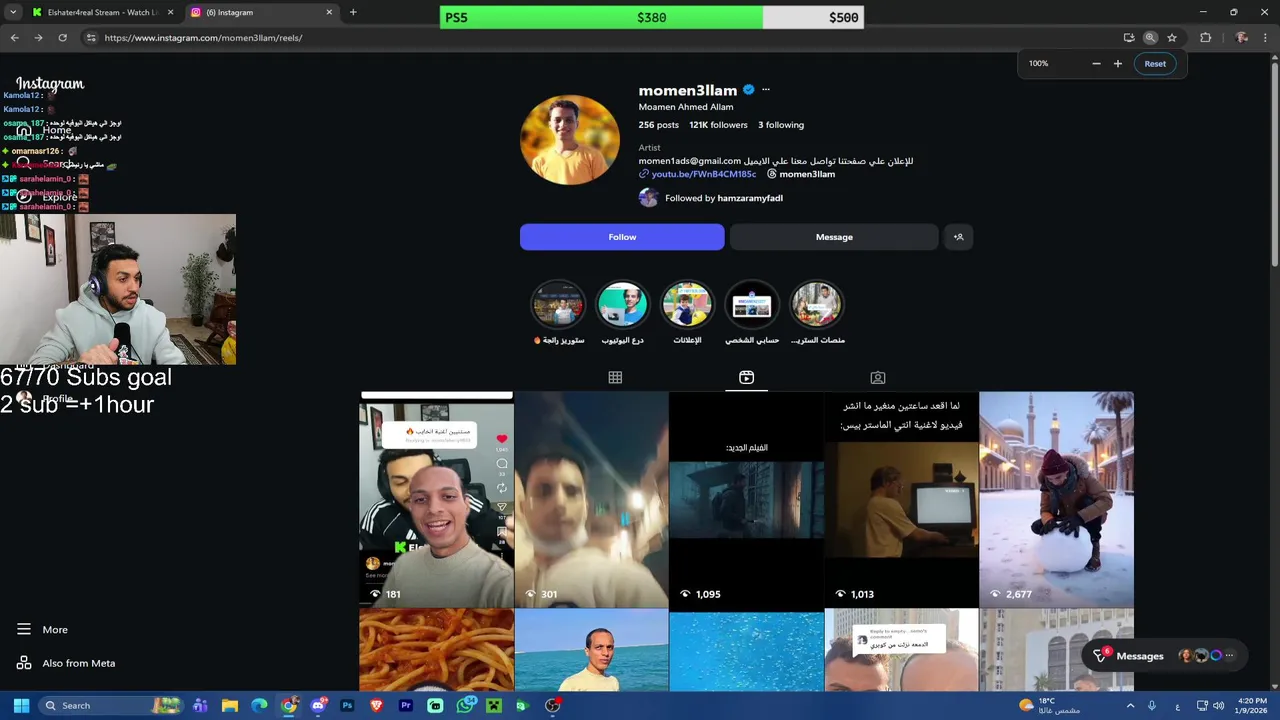Open the reel with 181 views

click(x=436, y=500)
